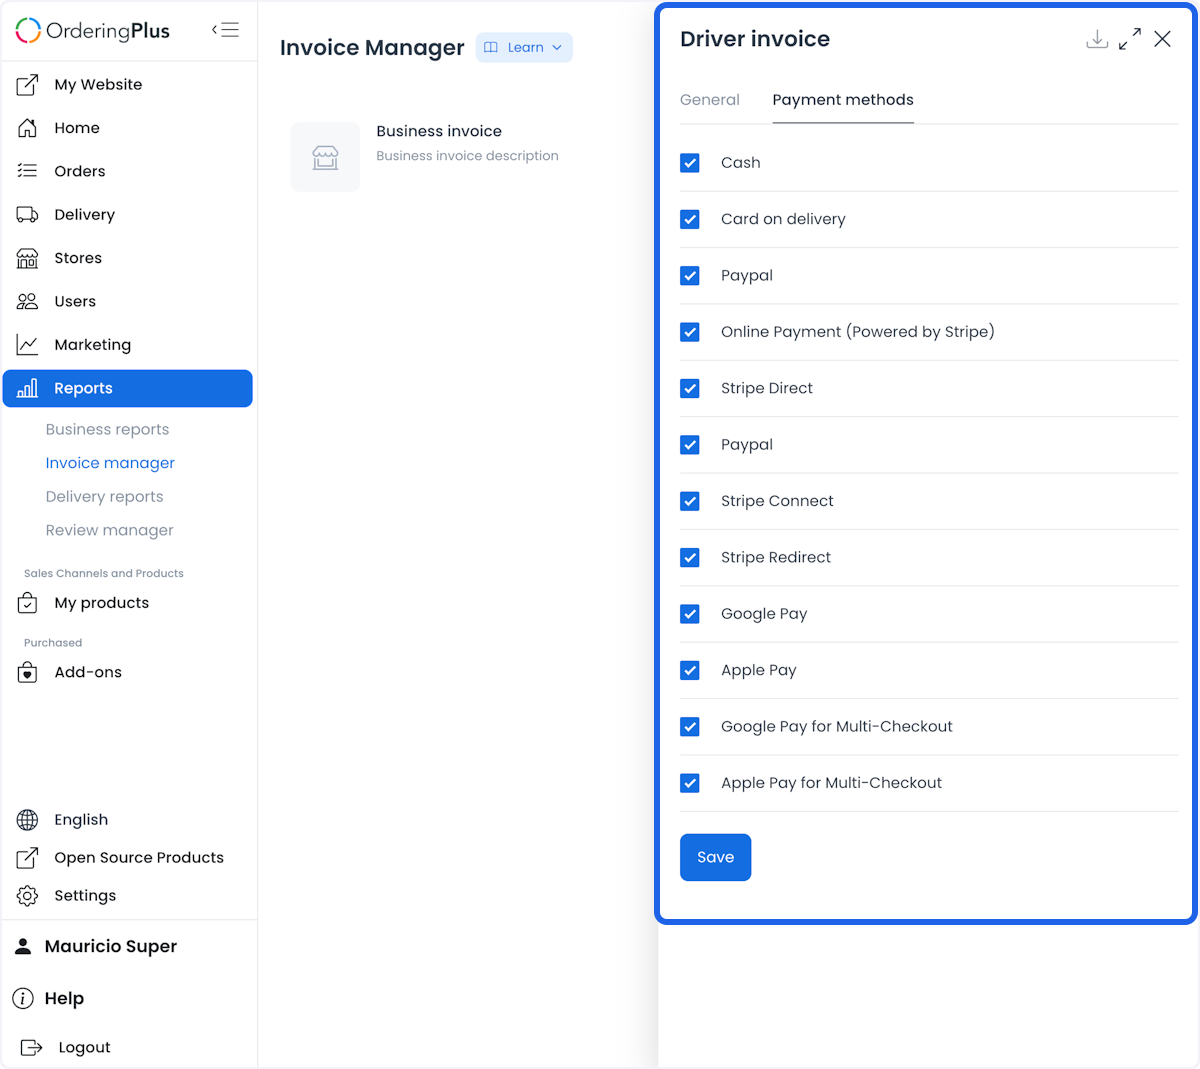Open Review manager submenu item
Image resolution: width=1200 pixels, height=1069 pixels.
[x=109, y=530]
